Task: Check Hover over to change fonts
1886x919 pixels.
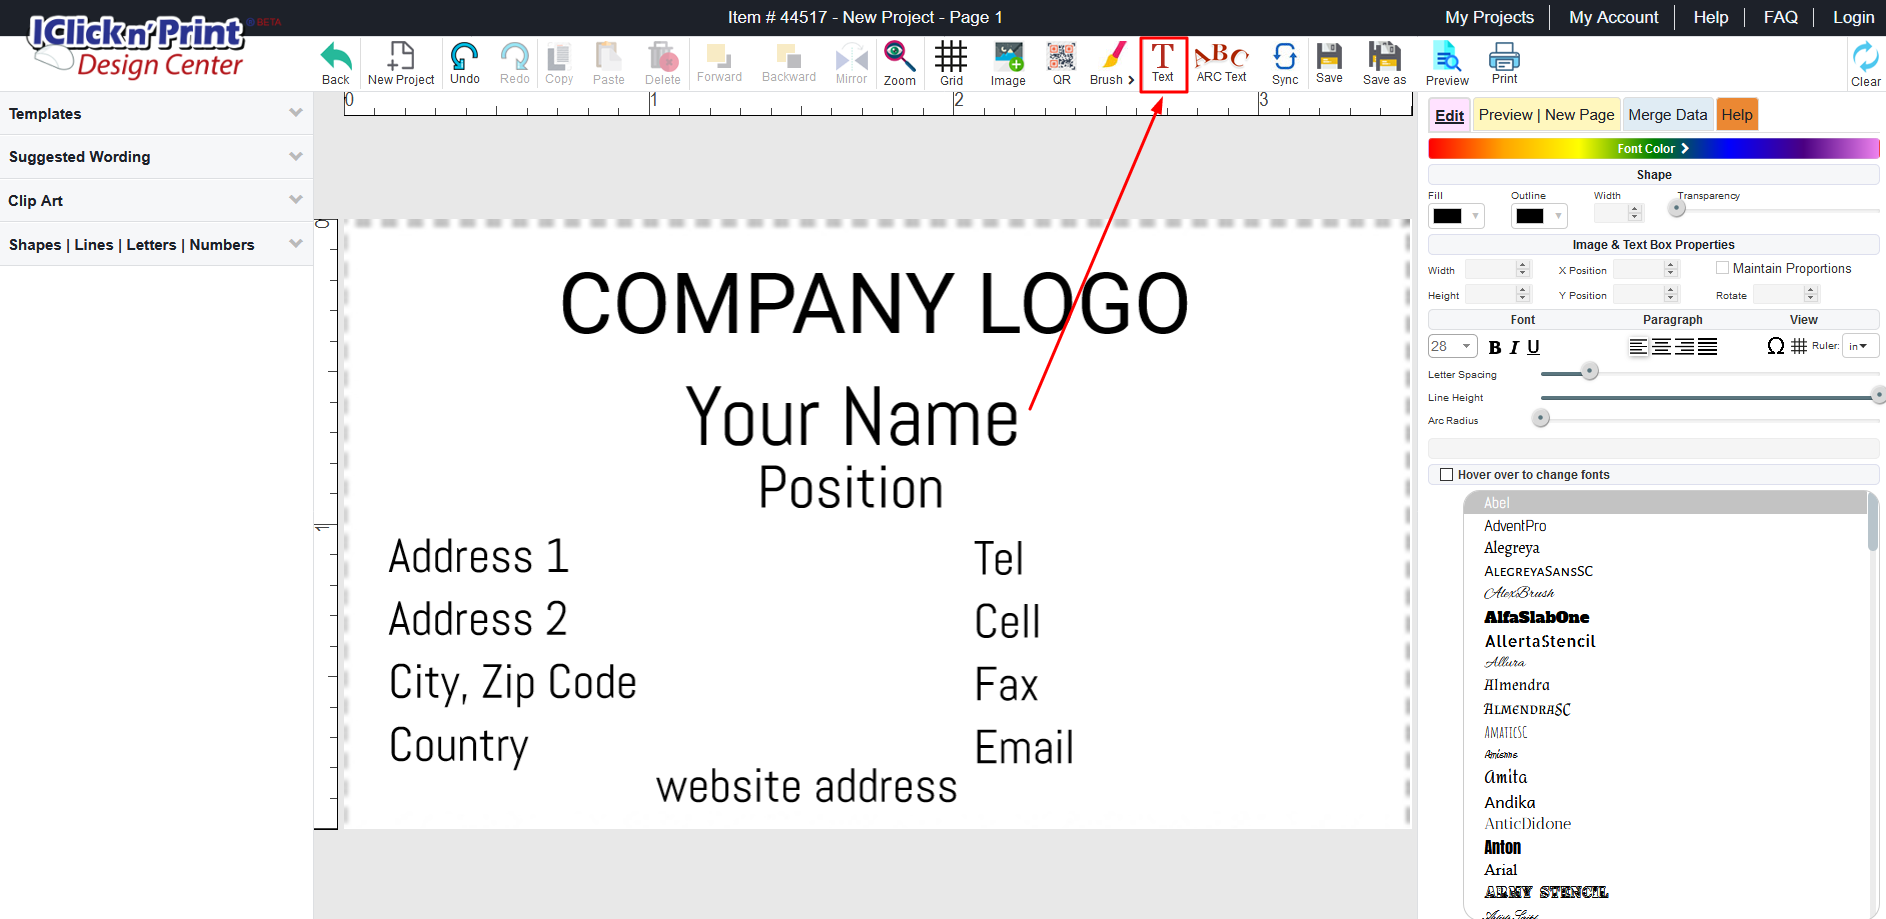Action: click(1446, 474)
